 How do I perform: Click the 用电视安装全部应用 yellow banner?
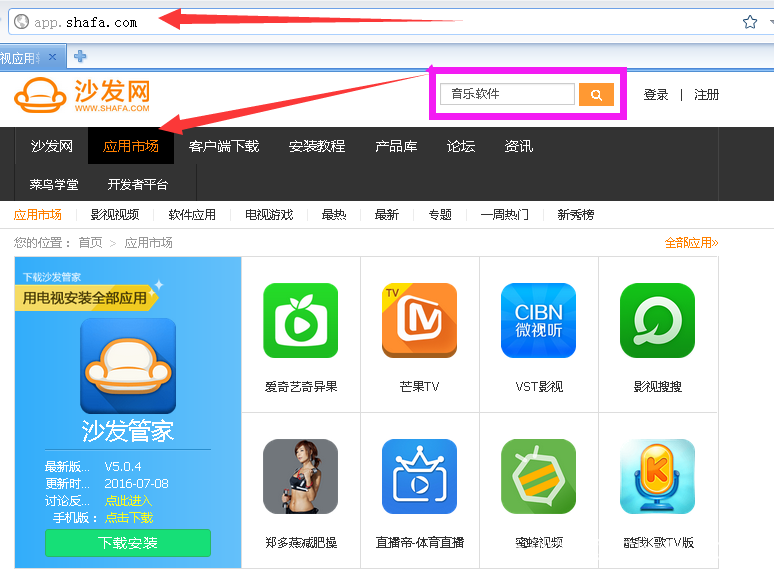coord(85,298)
